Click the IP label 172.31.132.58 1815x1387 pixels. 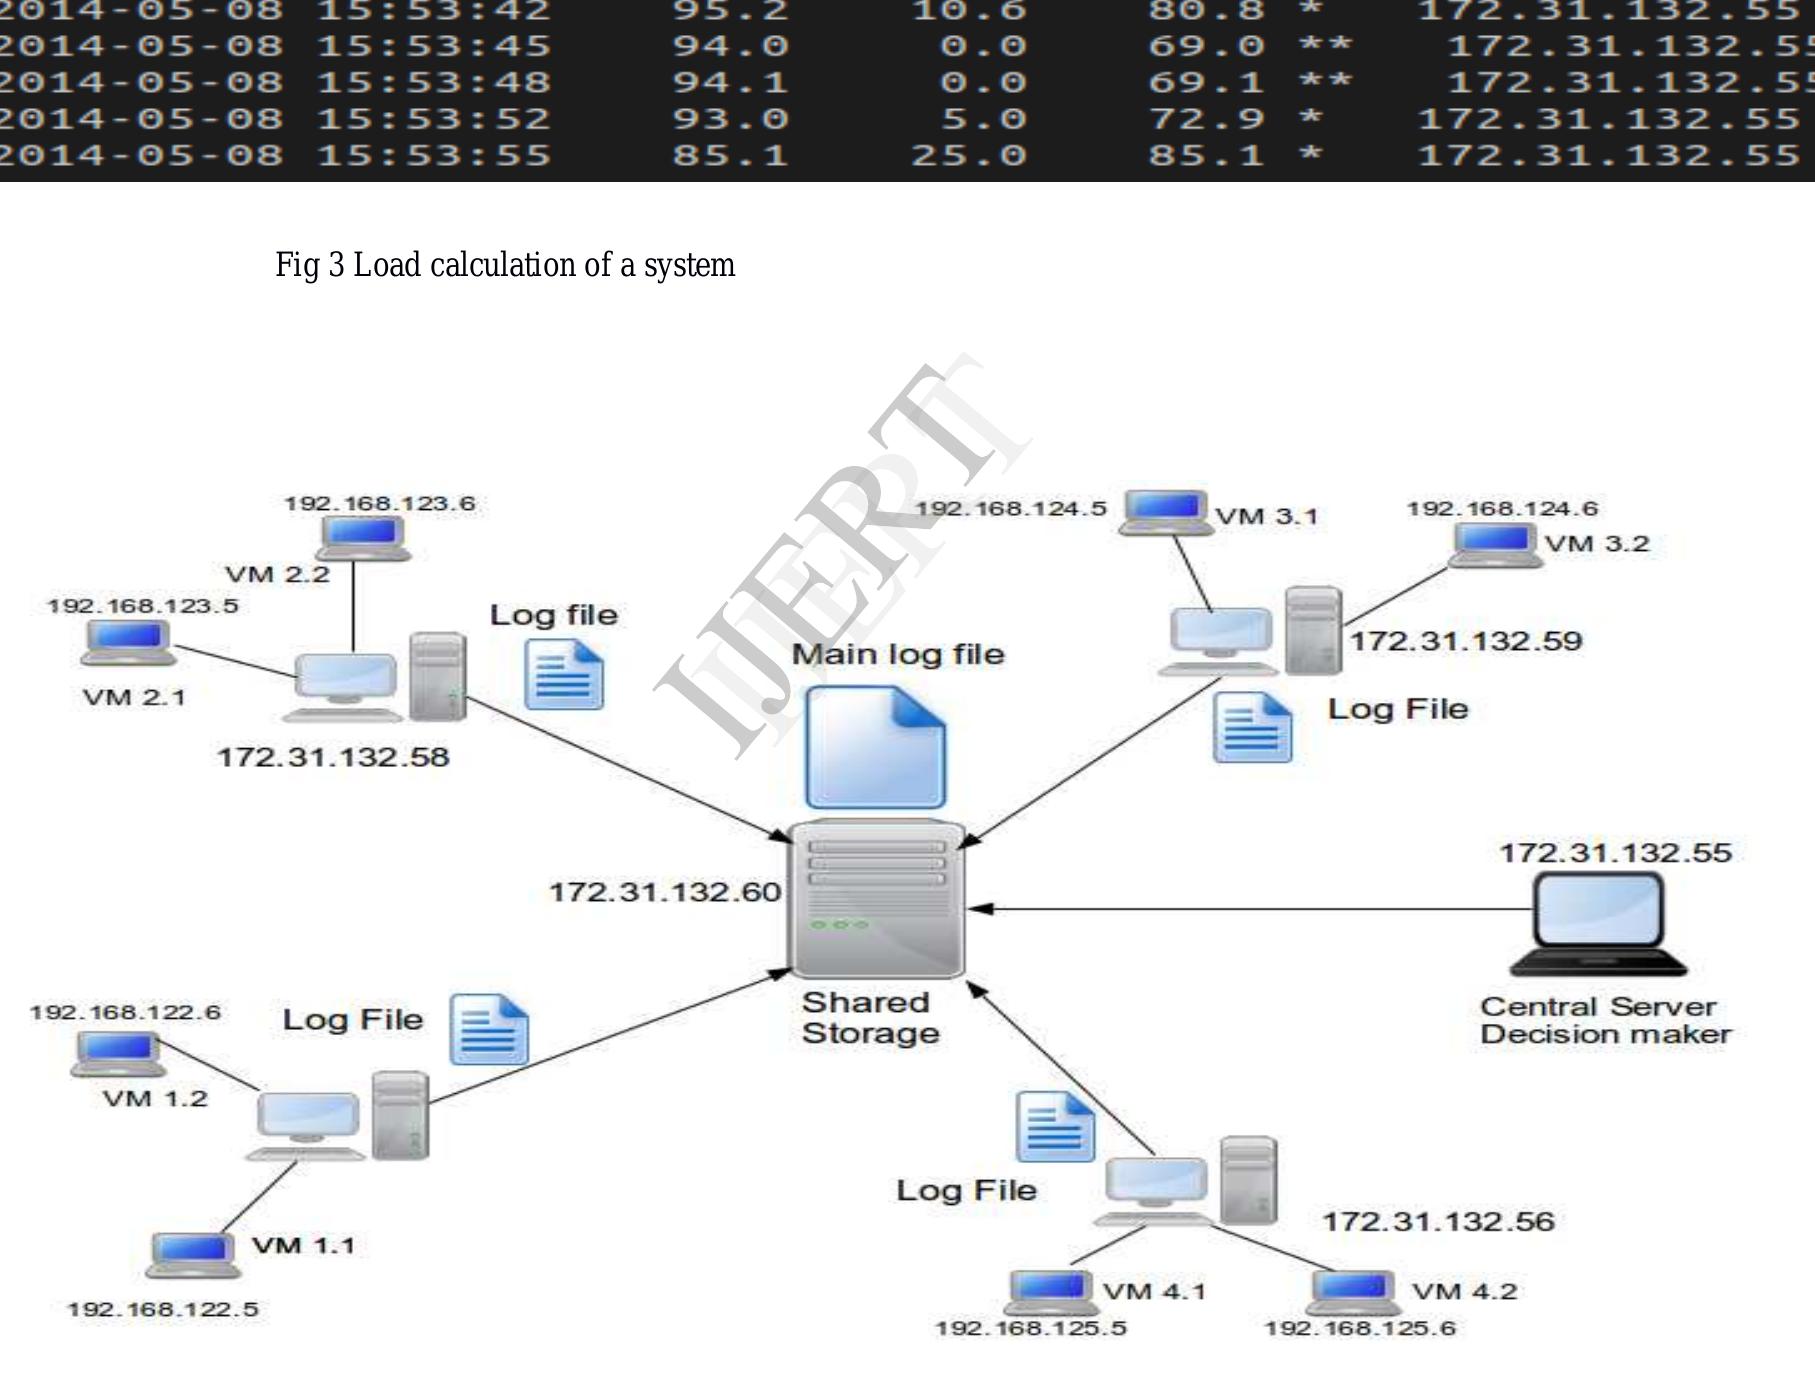click(333, 757)
